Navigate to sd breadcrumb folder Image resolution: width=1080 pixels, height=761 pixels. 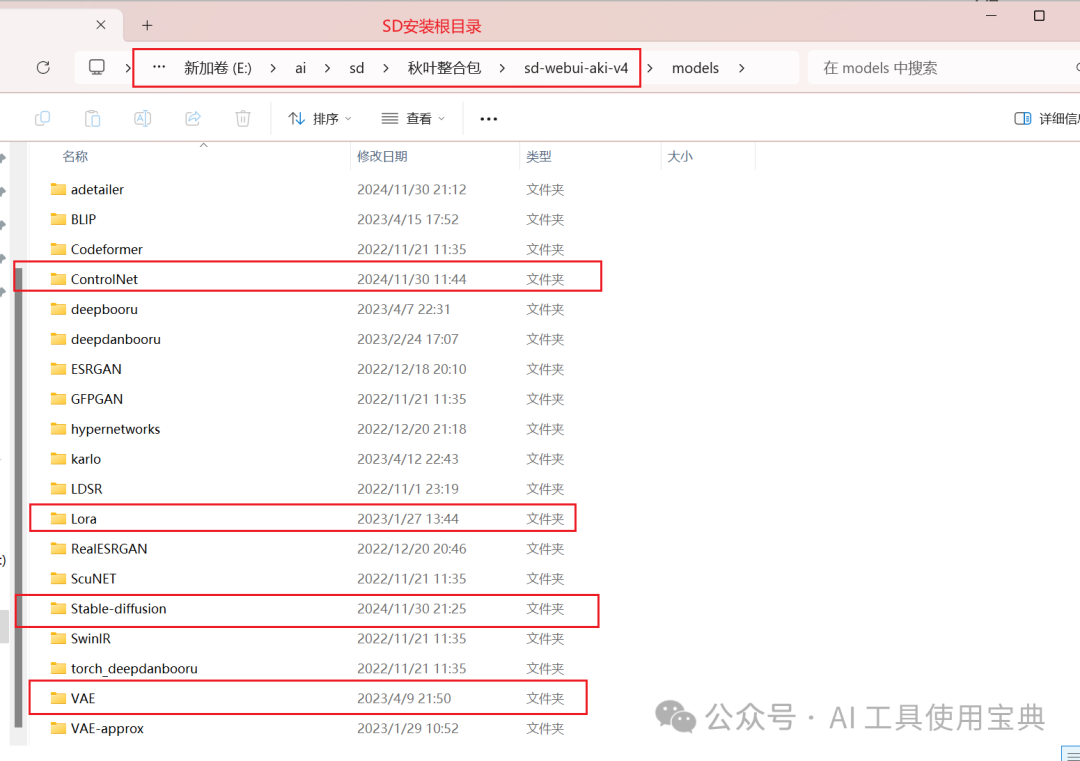click(356, 68)
